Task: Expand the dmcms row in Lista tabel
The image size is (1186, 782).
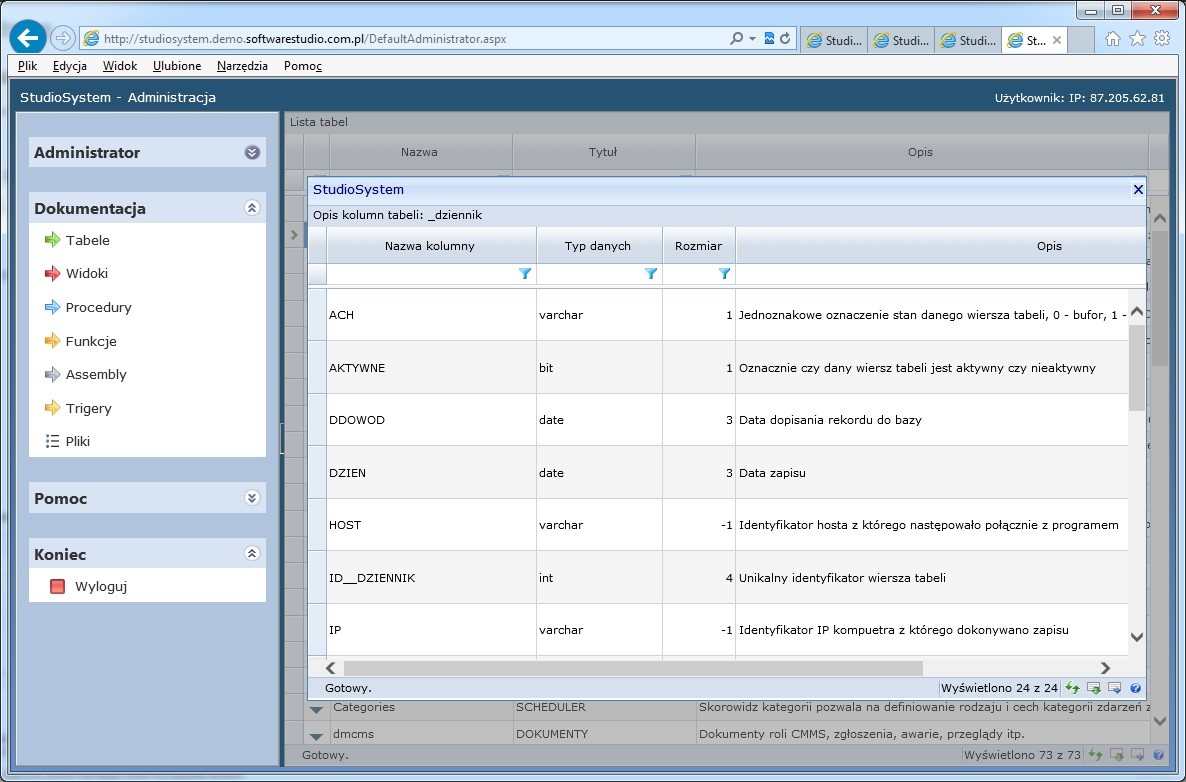Action: [316, 736]
